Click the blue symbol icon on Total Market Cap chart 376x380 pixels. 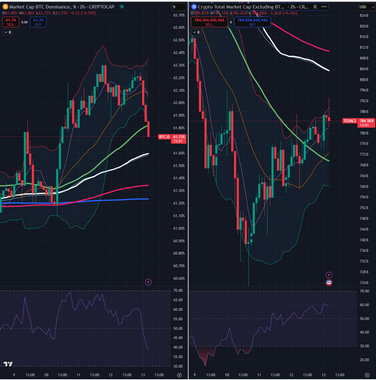(194, 7)
